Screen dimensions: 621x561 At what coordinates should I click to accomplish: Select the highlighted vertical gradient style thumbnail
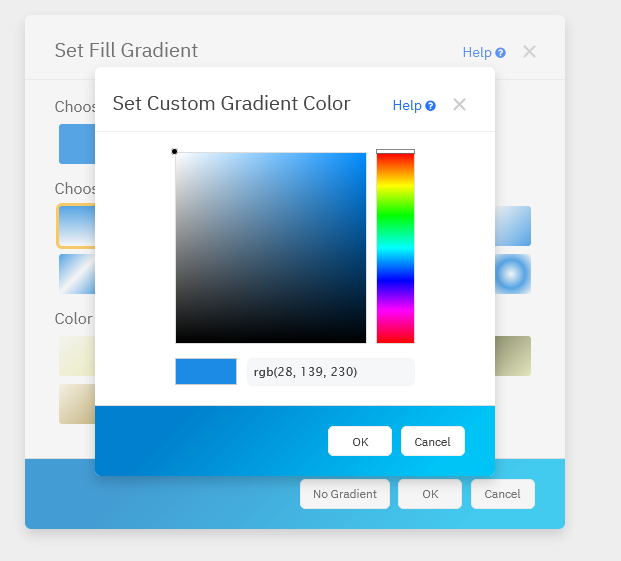pyautogui.click(x=76, y=225)
